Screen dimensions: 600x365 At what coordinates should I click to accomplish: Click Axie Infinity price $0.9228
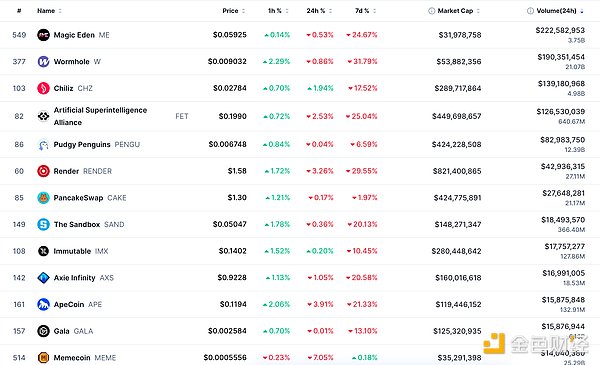232,278
